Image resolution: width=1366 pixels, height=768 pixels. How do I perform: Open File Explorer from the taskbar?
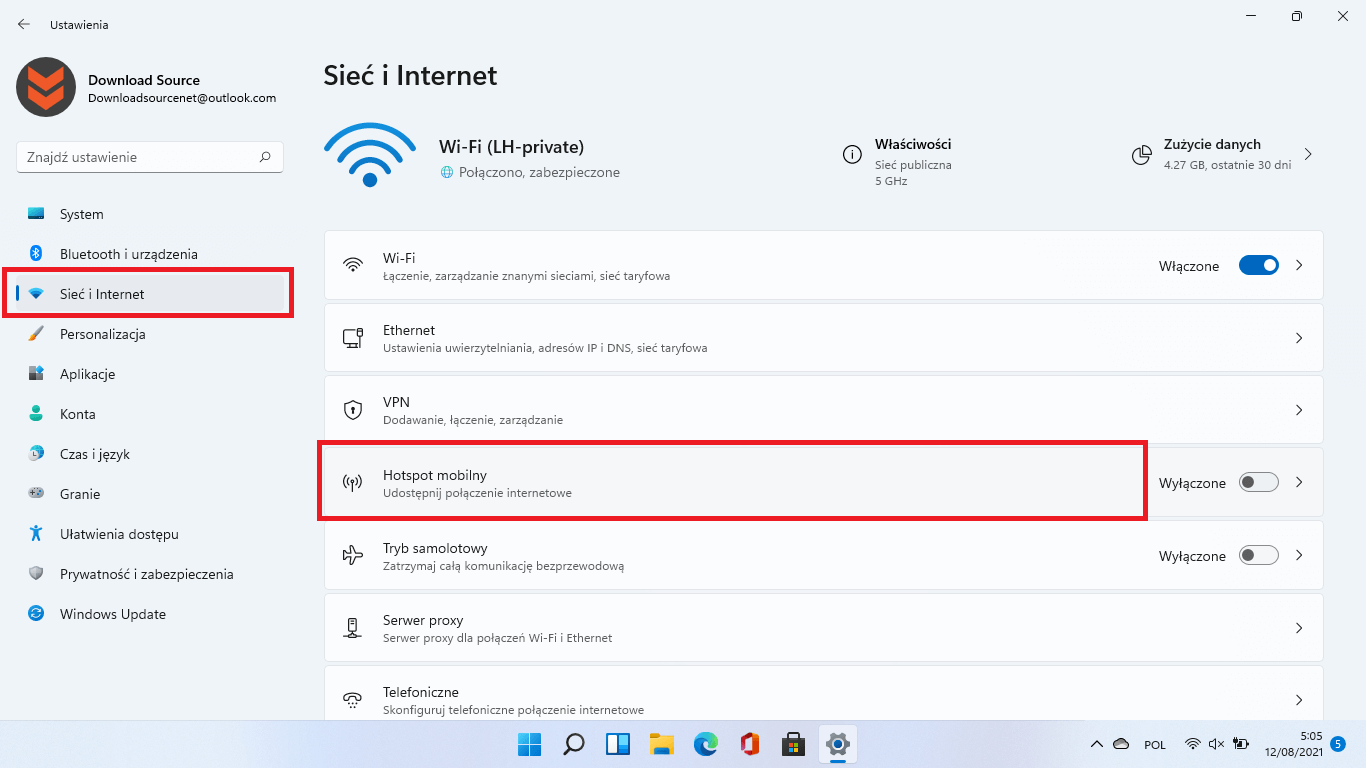pos(661,744)
